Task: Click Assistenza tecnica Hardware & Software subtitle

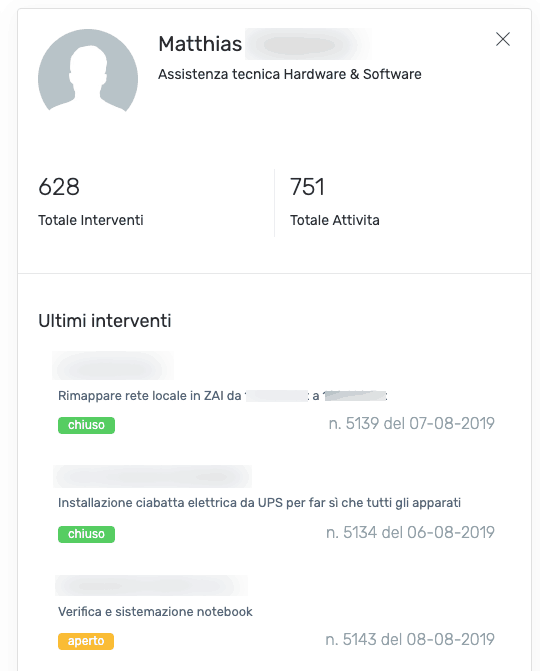Action: [290, 74]
